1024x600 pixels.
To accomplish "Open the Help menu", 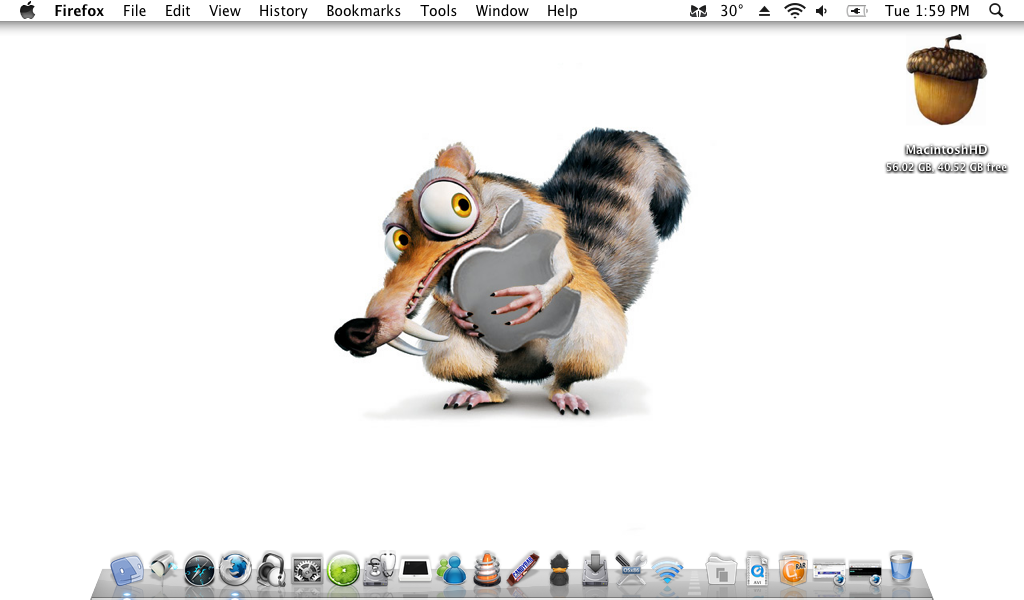I will pos(562,11).
